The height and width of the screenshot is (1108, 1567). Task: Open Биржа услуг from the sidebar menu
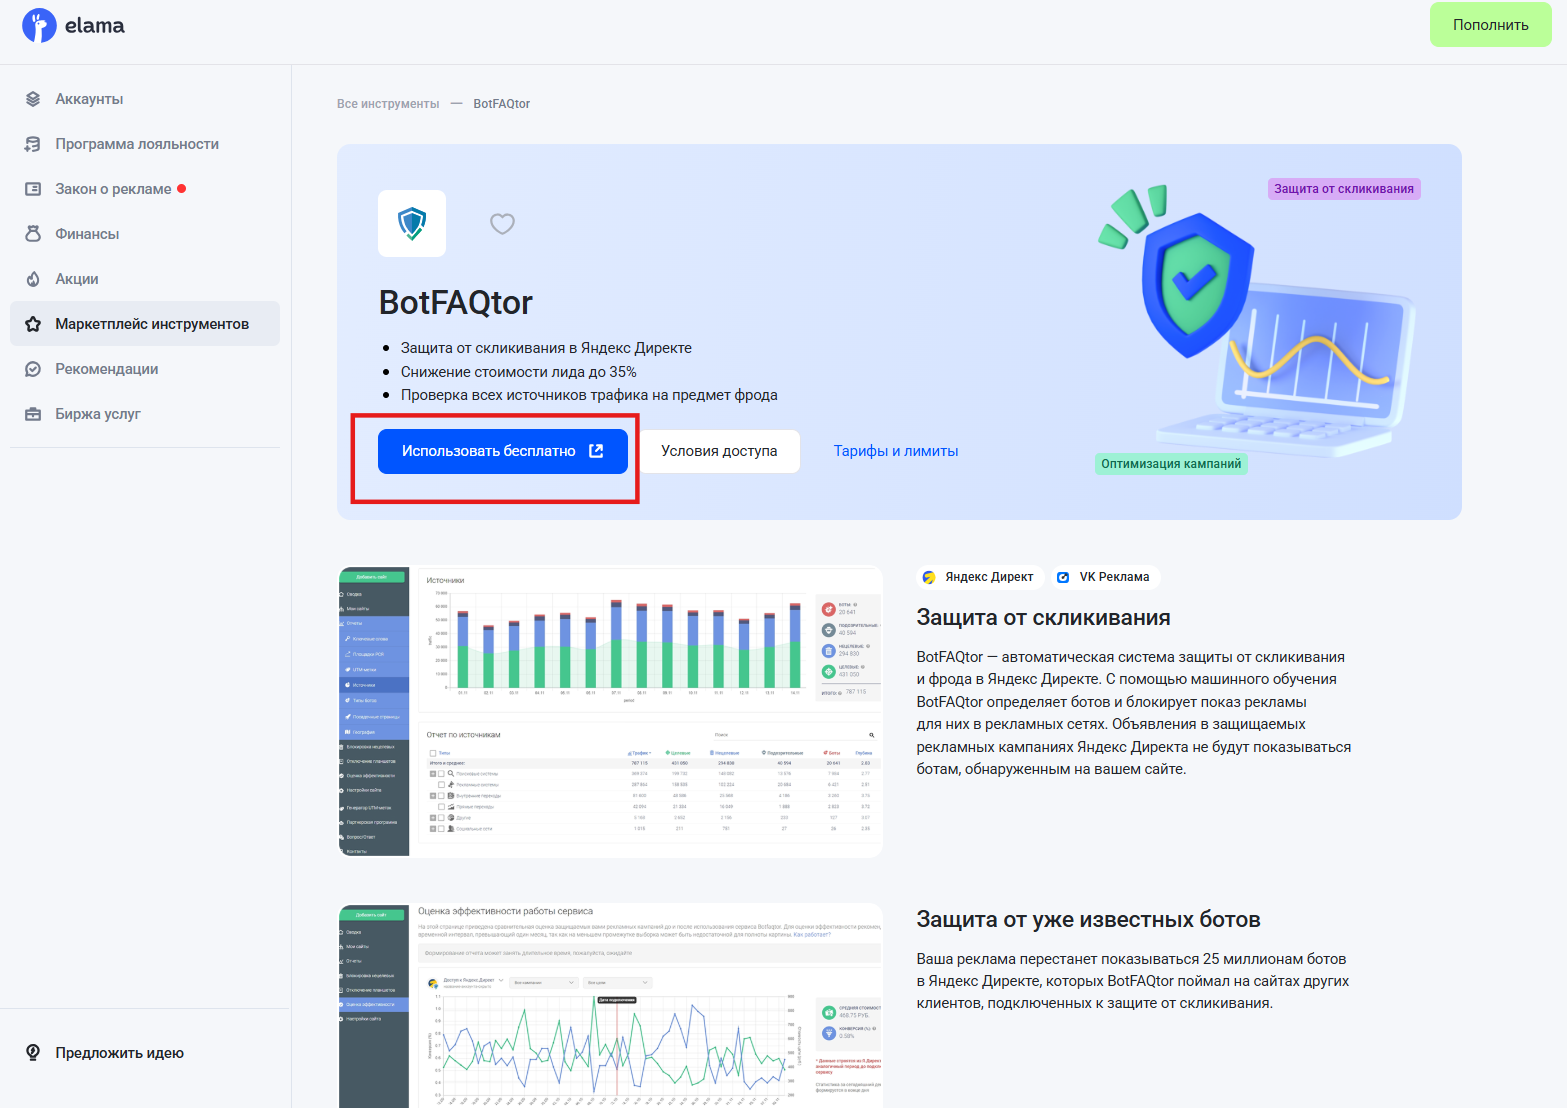click(97, 413)
